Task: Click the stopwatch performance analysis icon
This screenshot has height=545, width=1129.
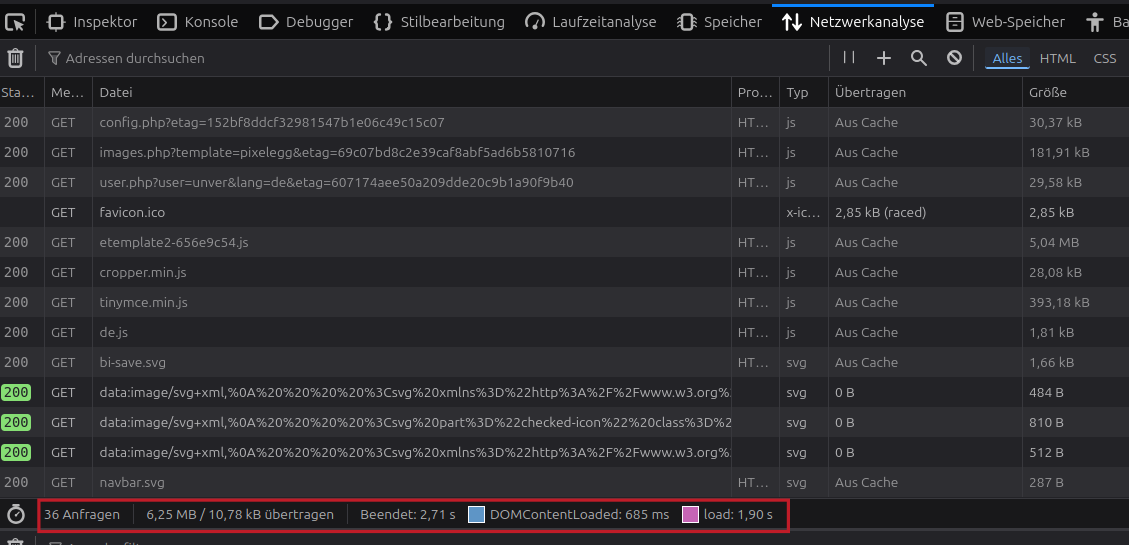Action: tap(16, 514)
